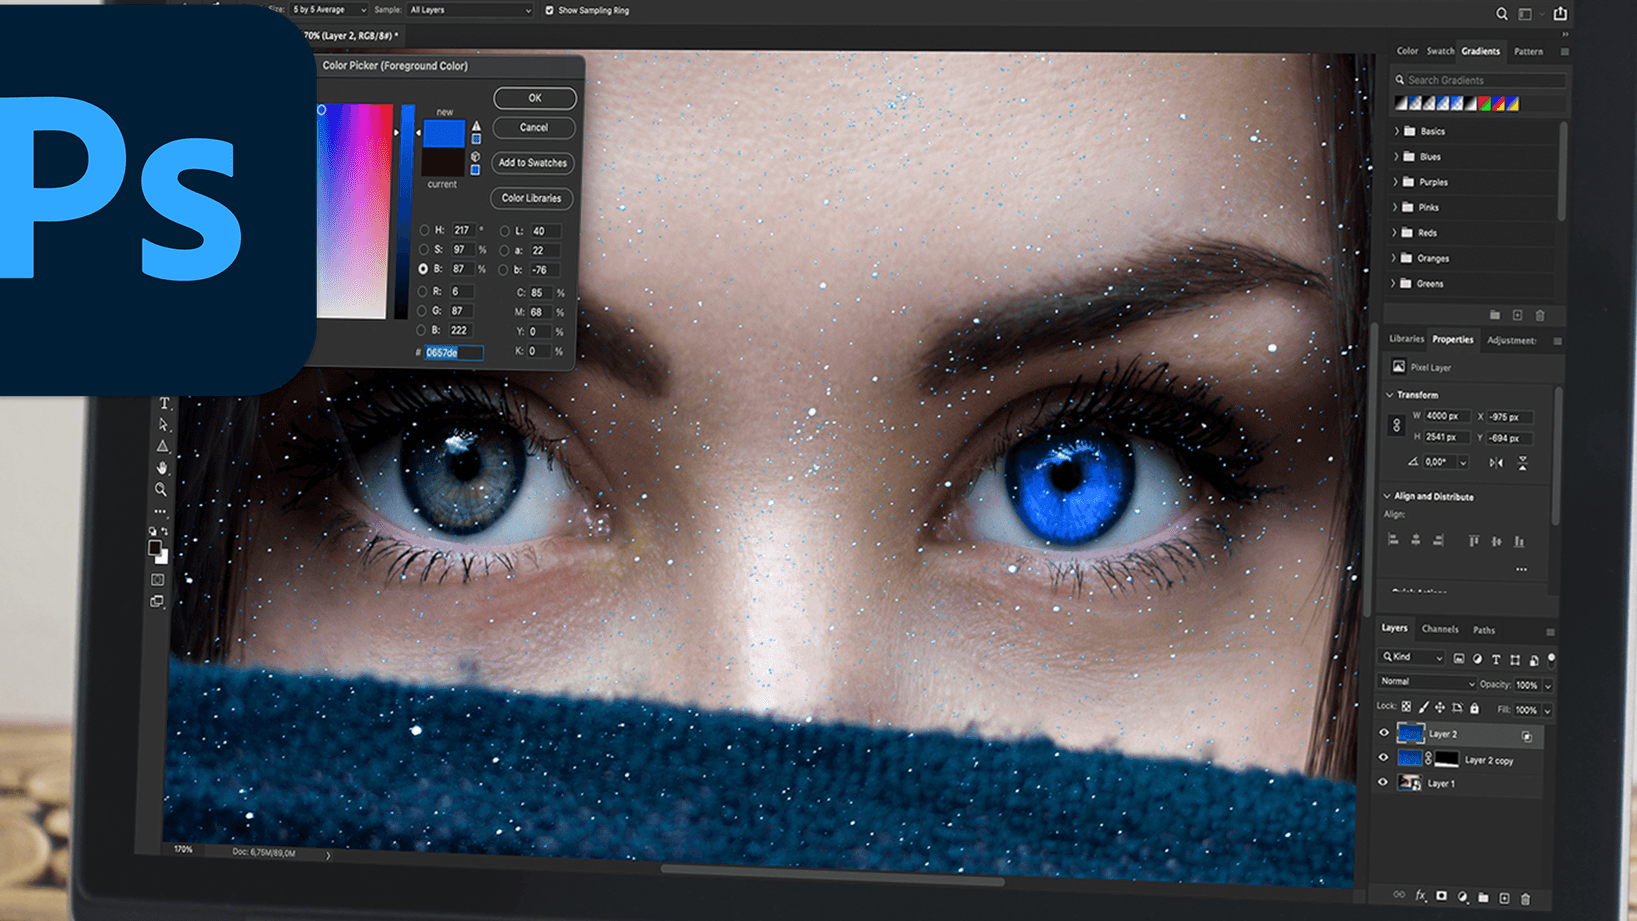This screenshot has width=1637, height=921.
Task: Click OK in the Color Picker
Action: coord(535,98)
